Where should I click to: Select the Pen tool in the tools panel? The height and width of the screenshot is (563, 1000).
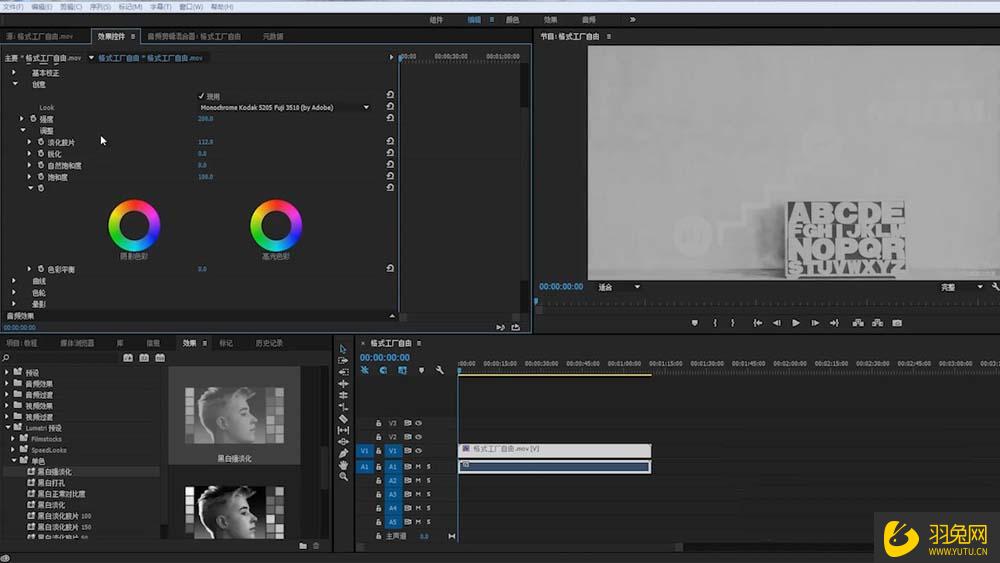[x=344, y=453]
